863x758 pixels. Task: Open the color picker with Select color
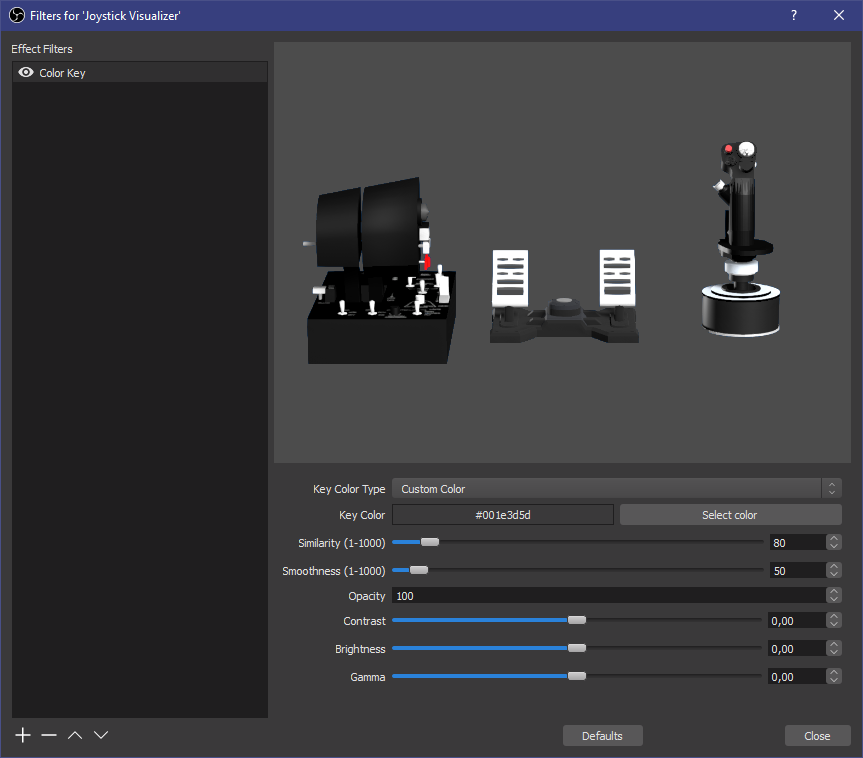point(729,514)
